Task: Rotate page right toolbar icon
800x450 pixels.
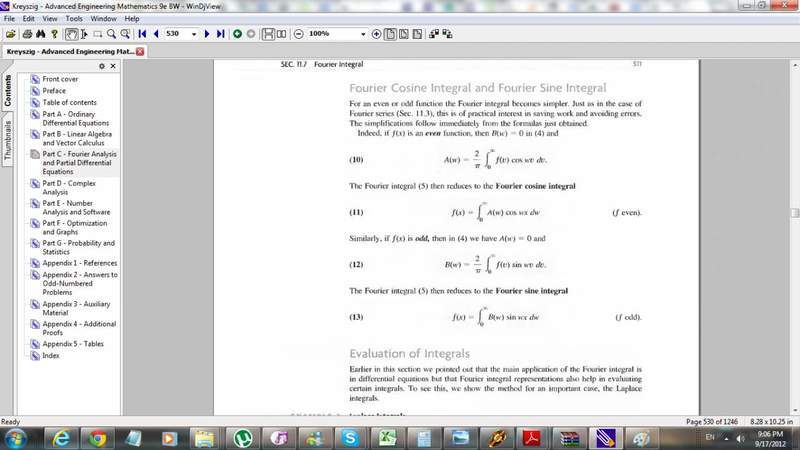Action: pyautogui.click(x=447, y=34)
